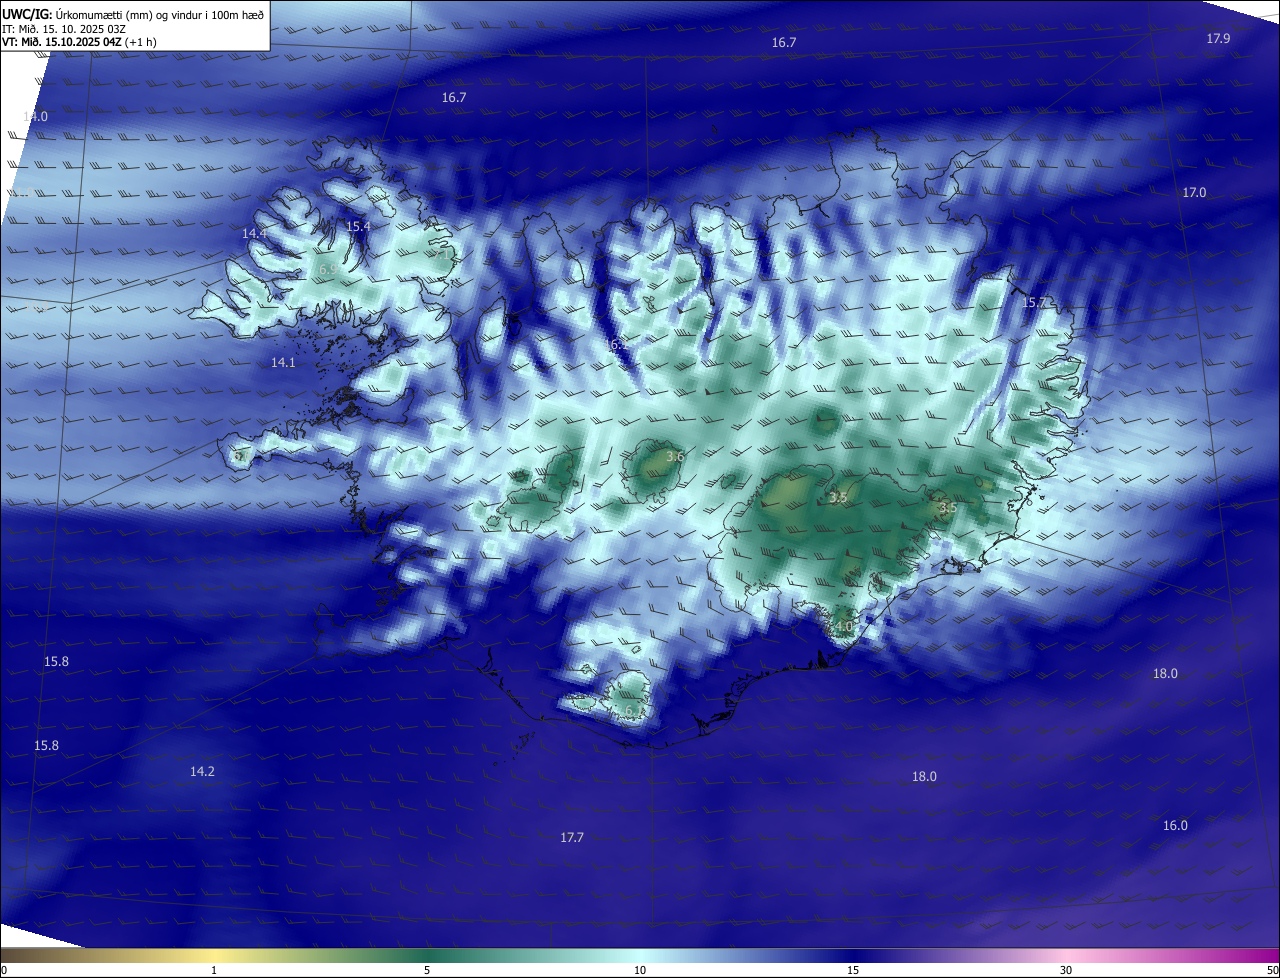
Task: Click the 15.7 value on the east coast
Action: 1035,302
